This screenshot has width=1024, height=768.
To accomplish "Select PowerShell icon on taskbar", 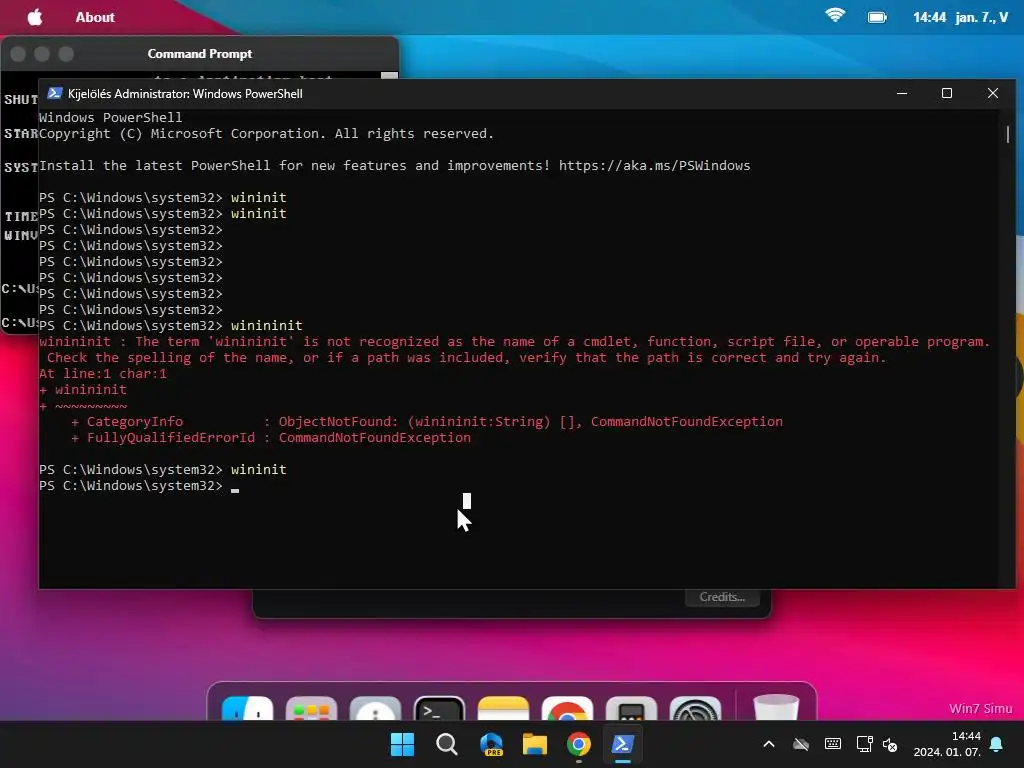I will (622, 744).
